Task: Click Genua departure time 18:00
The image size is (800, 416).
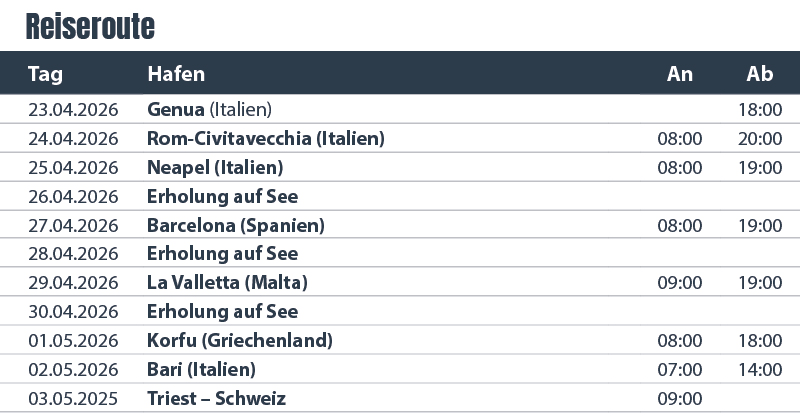Action: (759, 108)
